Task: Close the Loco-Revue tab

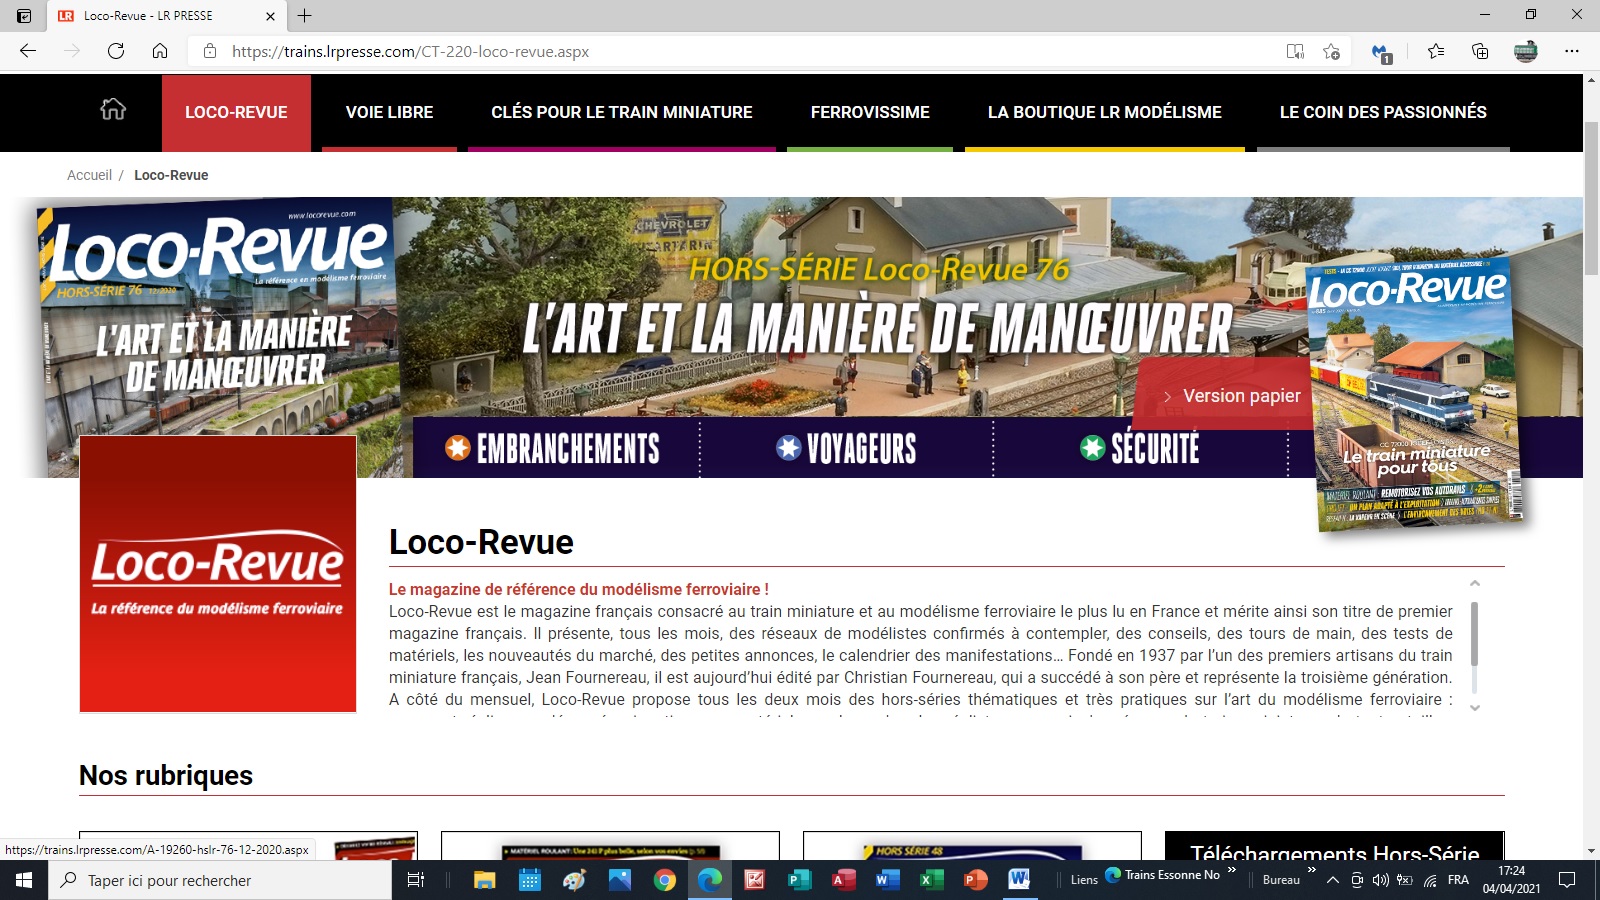Action: coord(270,16)
